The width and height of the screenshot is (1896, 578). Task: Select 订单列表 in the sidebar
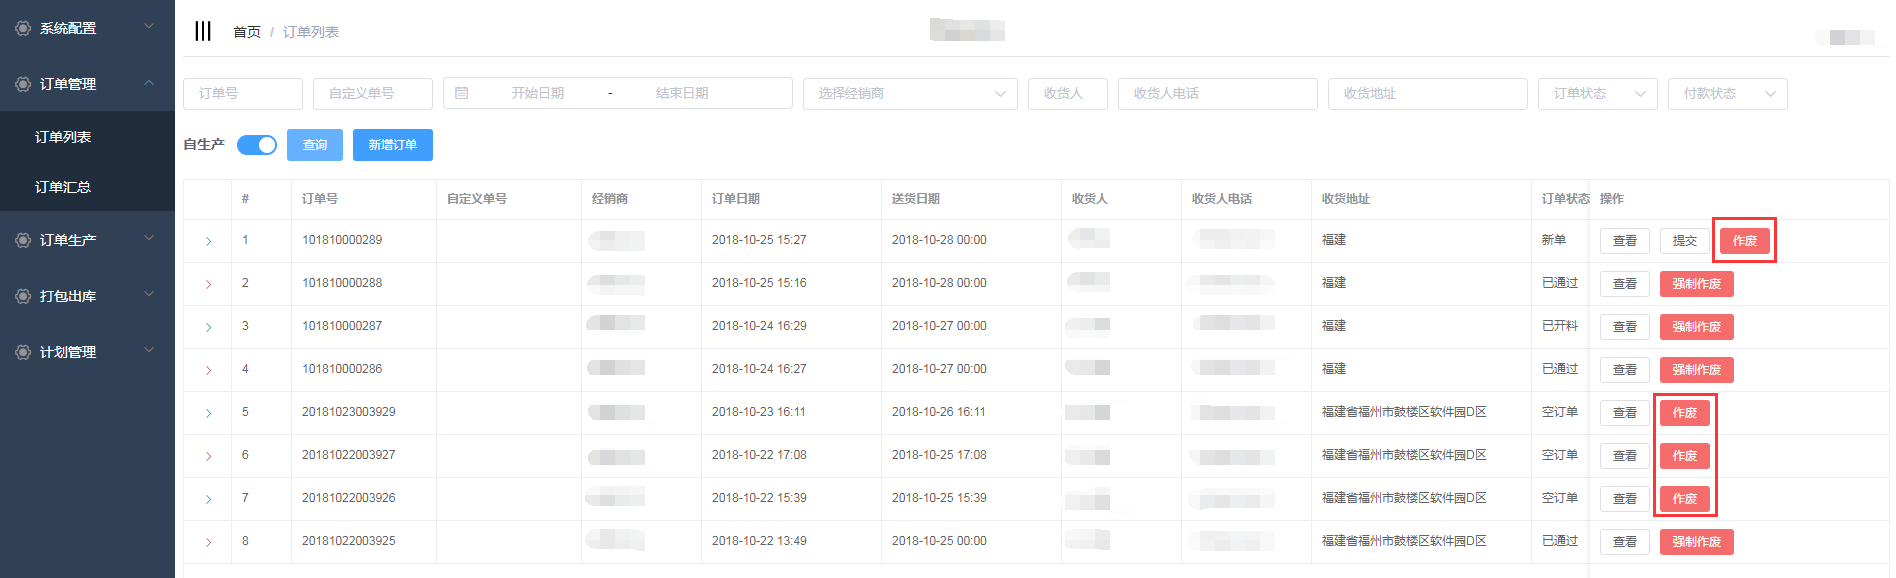tap(63, 137)
